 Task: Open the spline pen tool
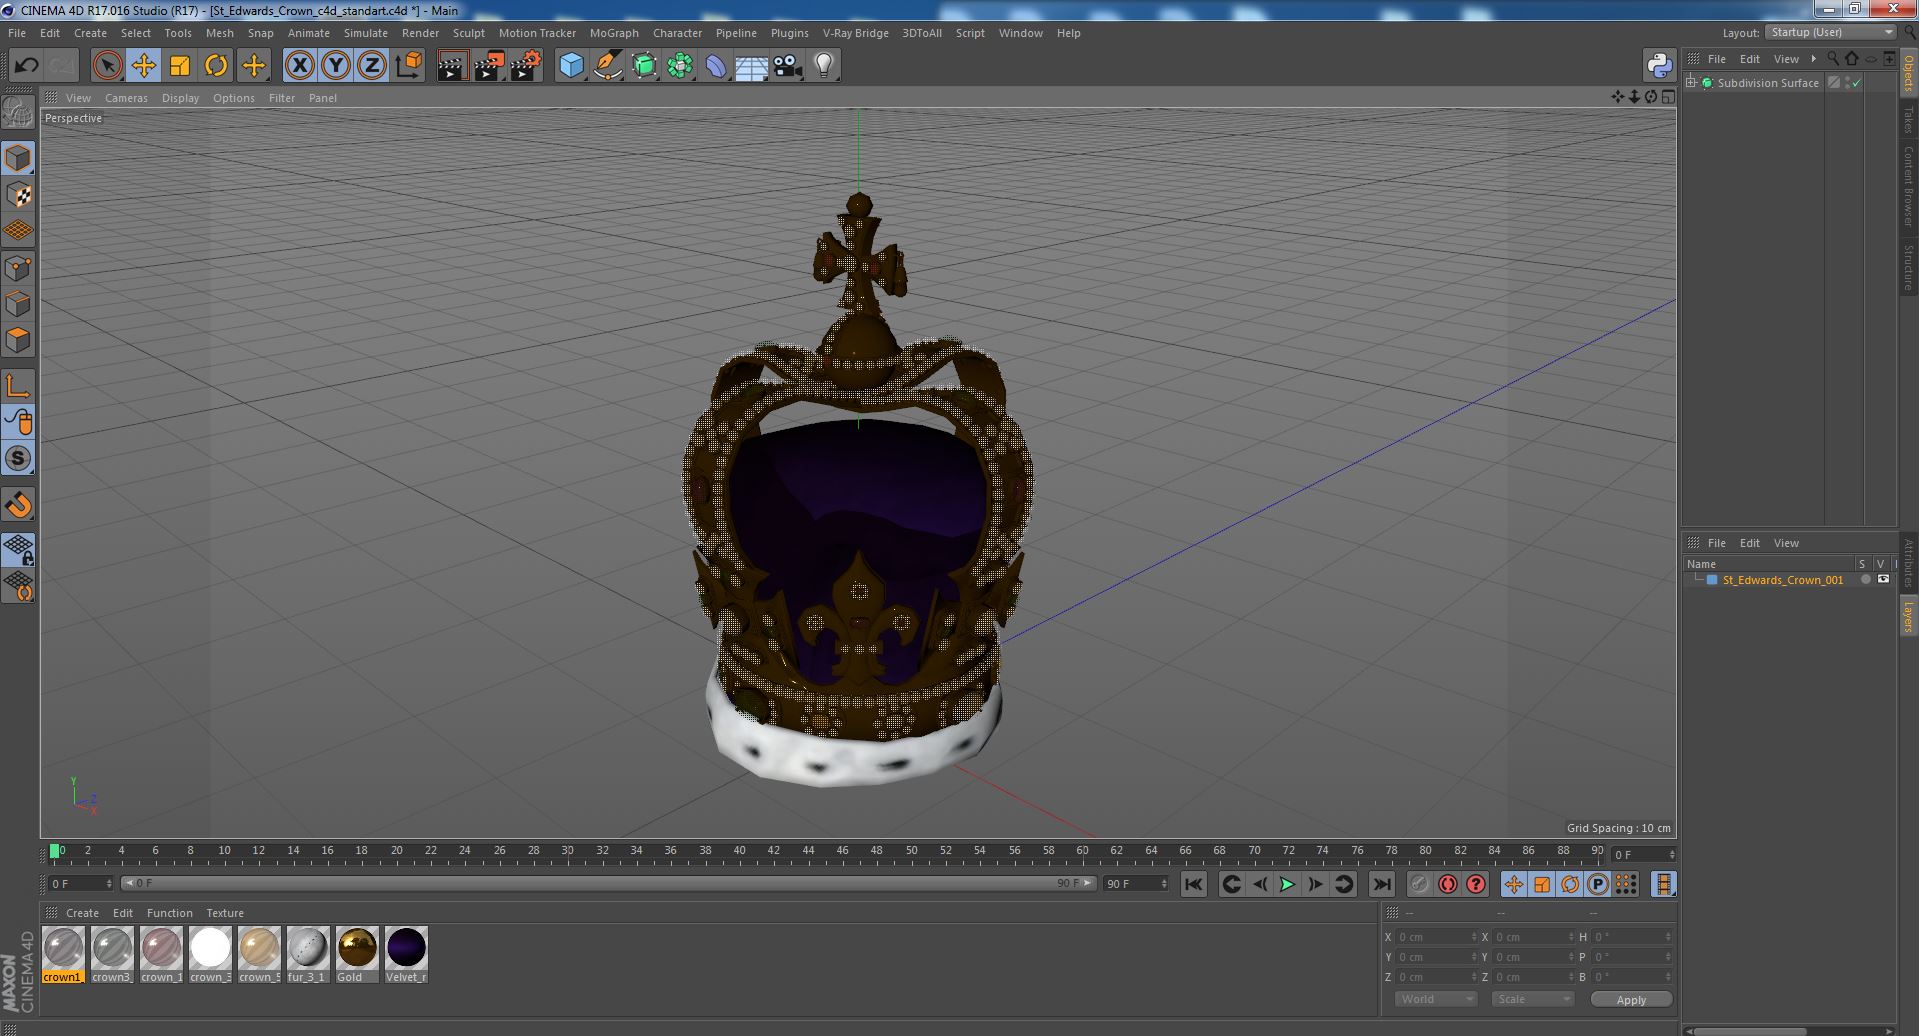[x=608, y=66]
